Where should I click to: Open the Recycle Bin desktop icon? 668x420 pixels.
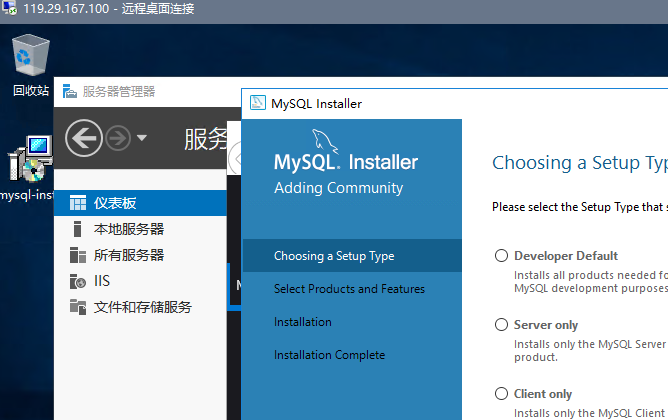coord(30,58)
